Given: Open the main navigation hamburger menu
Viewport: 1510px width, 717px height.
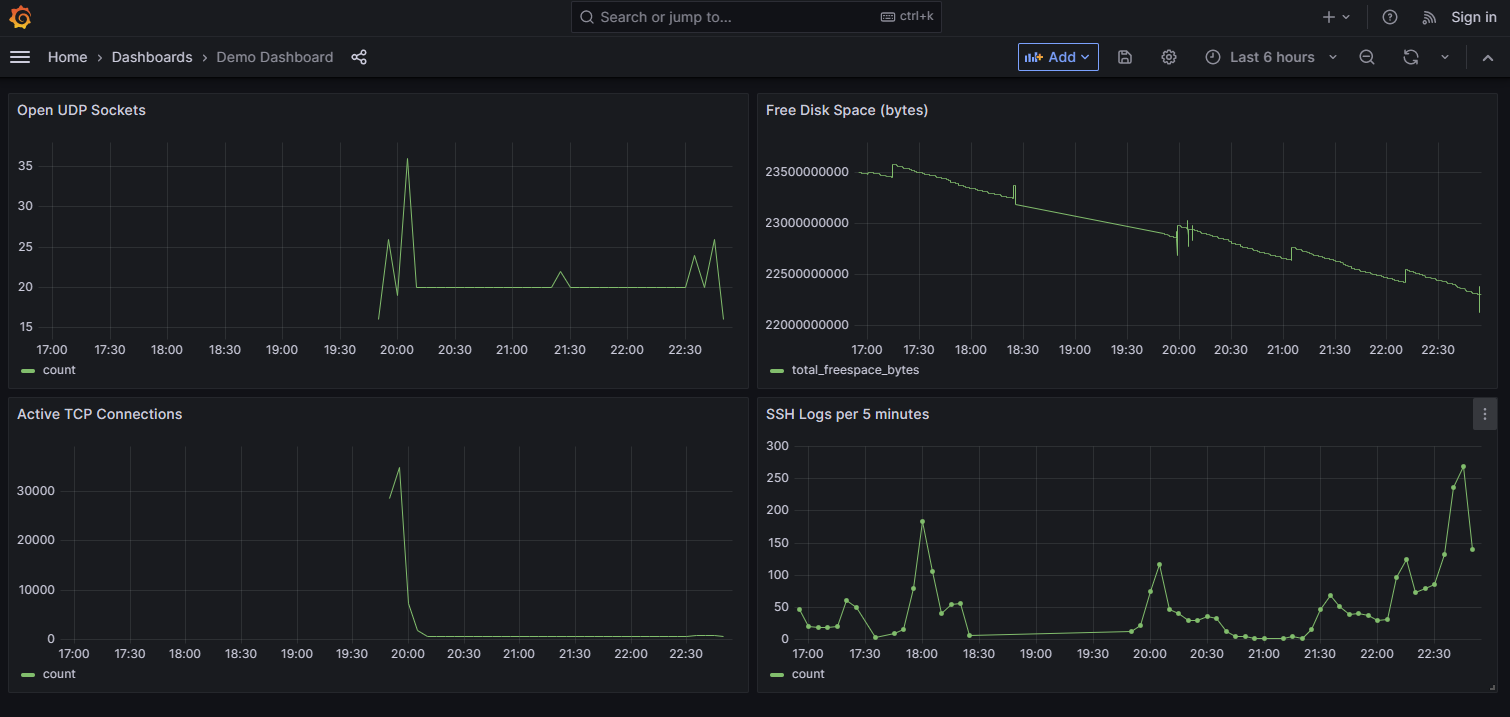Looking at the screenshot, I should point(20,57).
